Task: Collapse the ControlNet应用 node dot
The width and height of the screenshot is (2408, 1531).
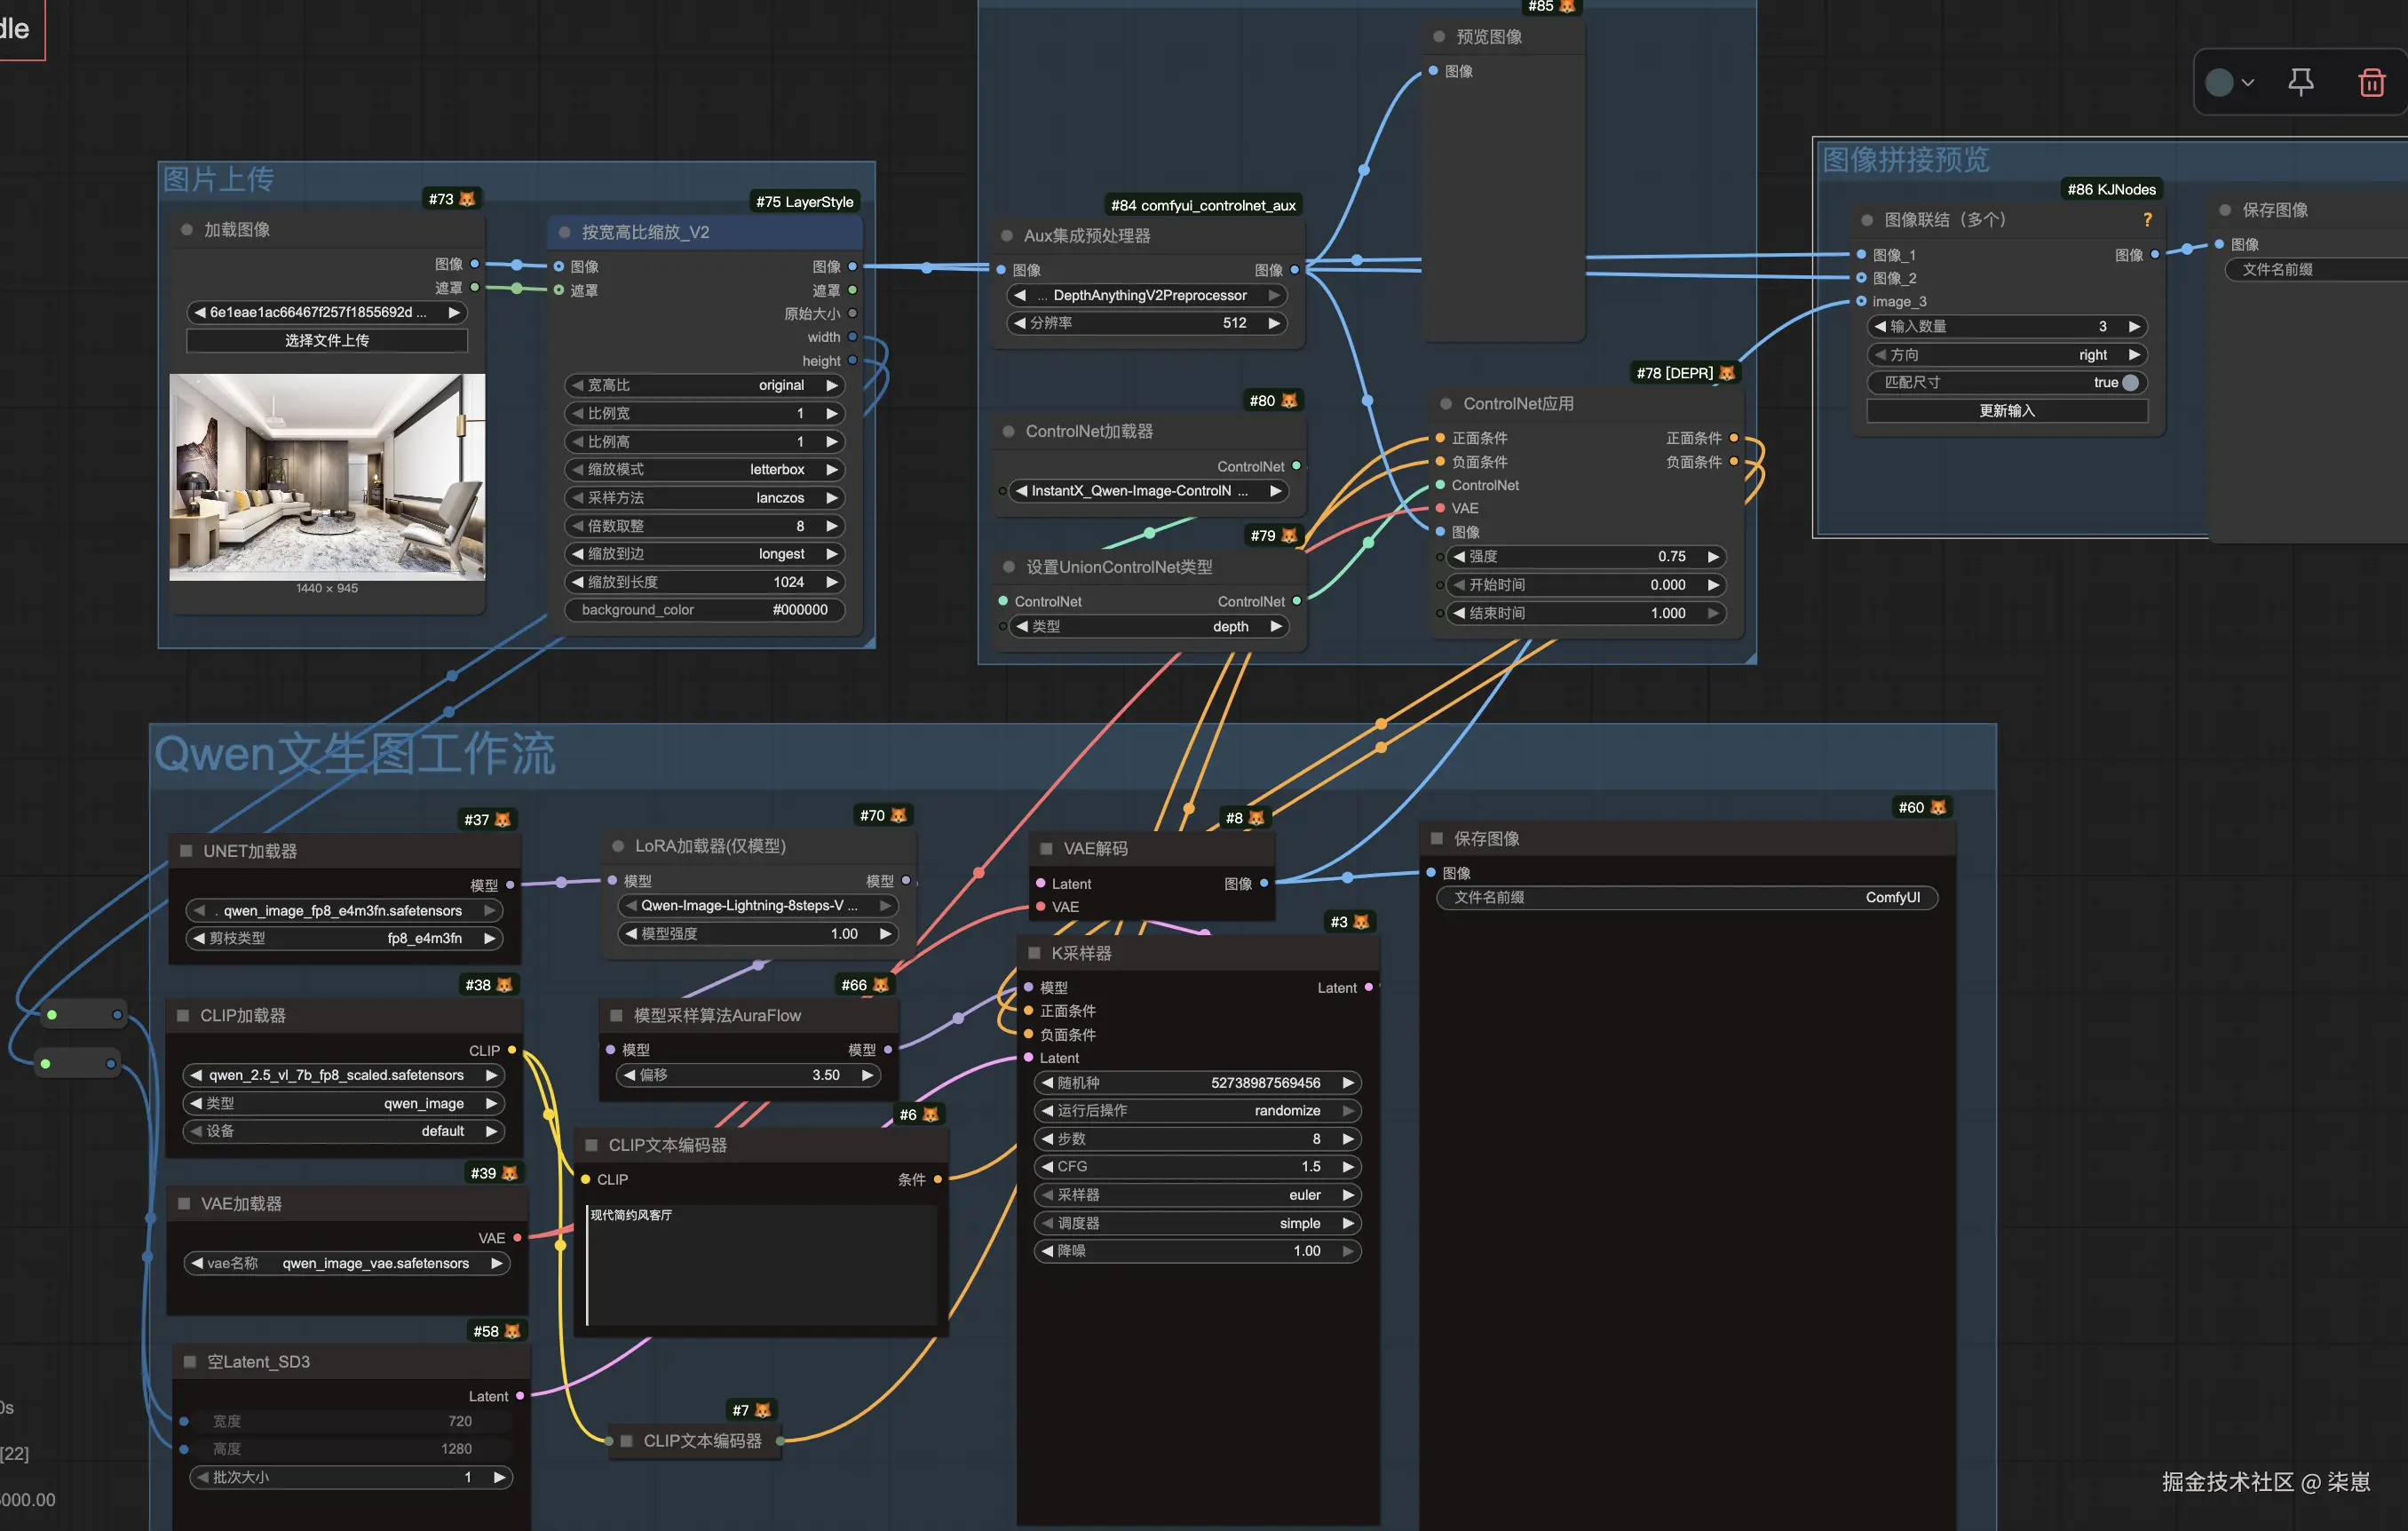Action: pyautogui.click(x=1446, y=403)
